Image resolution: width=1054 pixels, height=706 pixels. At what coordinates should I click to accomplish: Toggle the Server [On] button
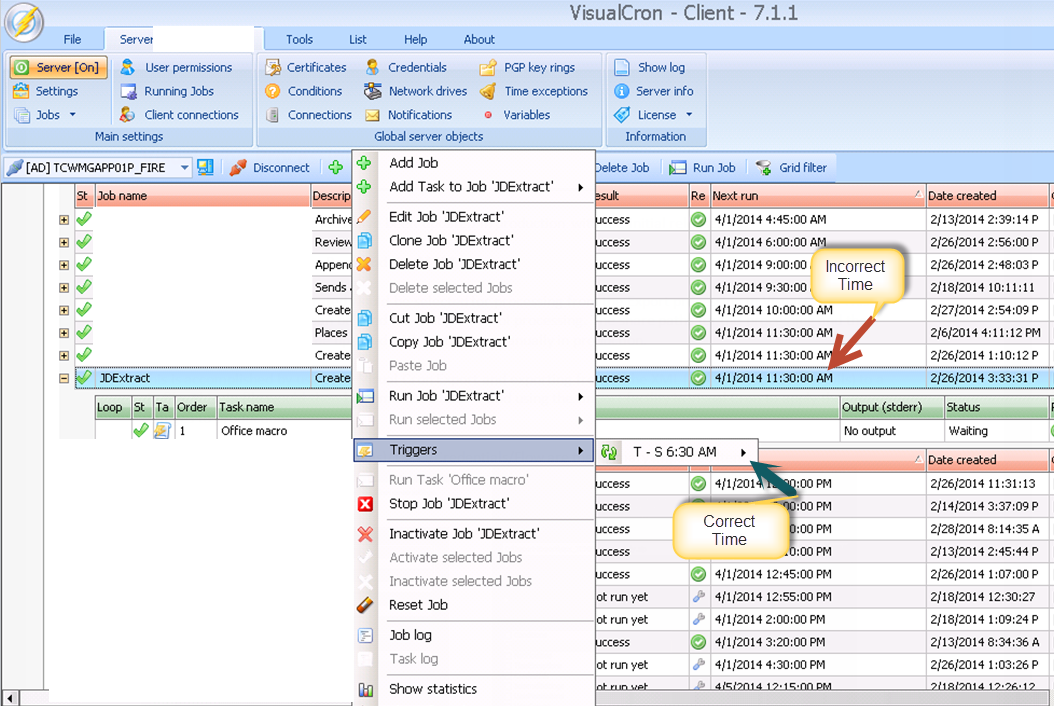point(58,67)
